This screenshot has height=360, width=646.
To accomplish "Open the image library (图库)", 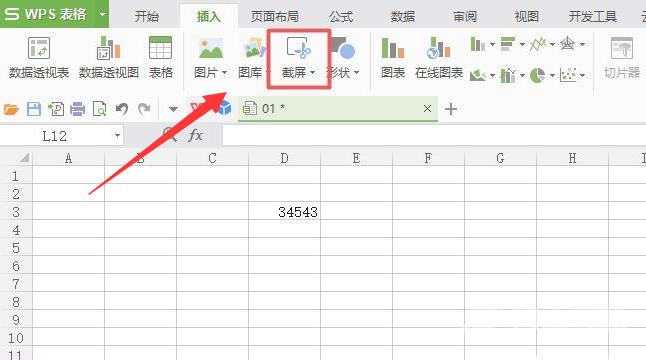I will tap(252, 58).
